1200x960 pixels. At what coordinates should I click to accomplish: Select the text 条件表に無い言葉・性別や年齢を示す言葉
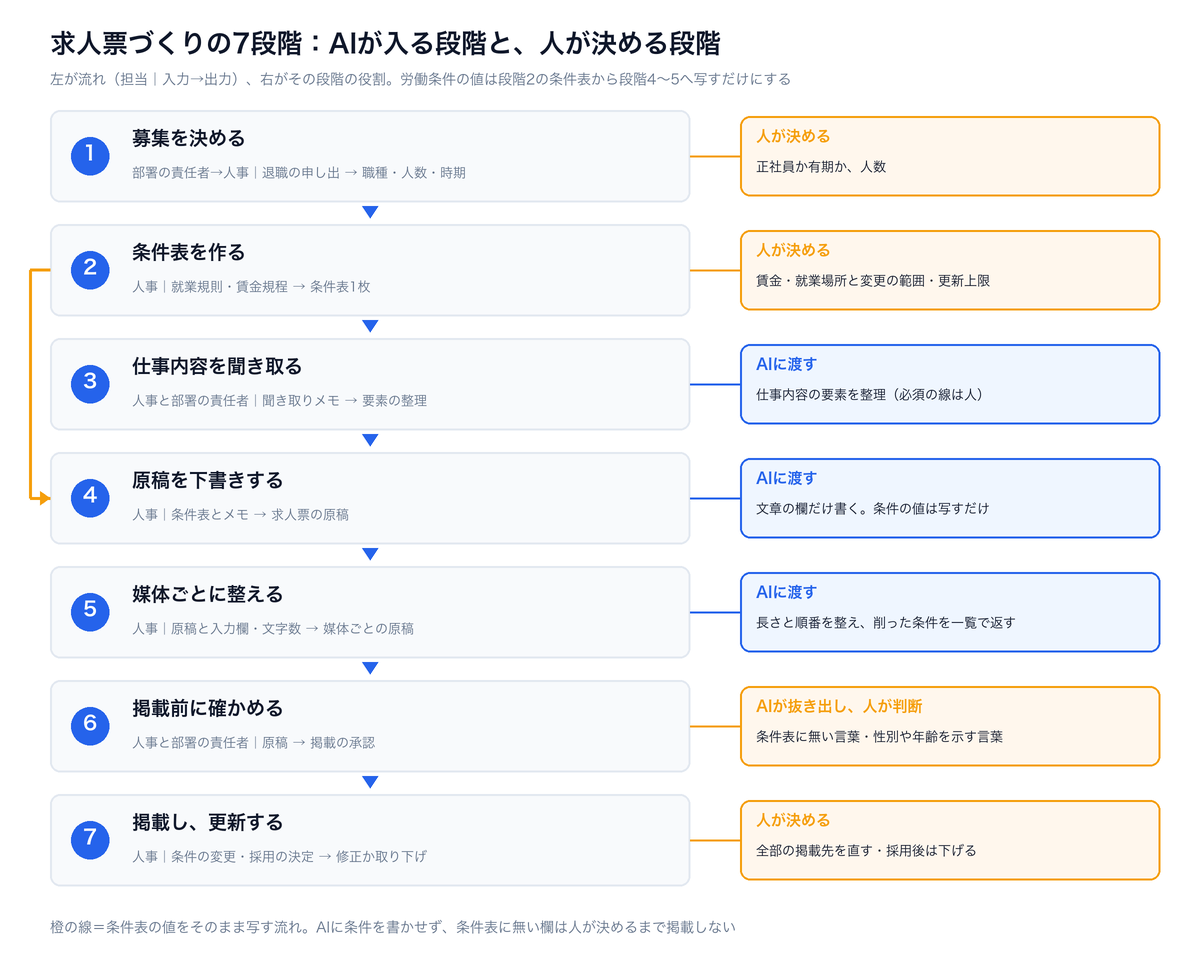880,737
